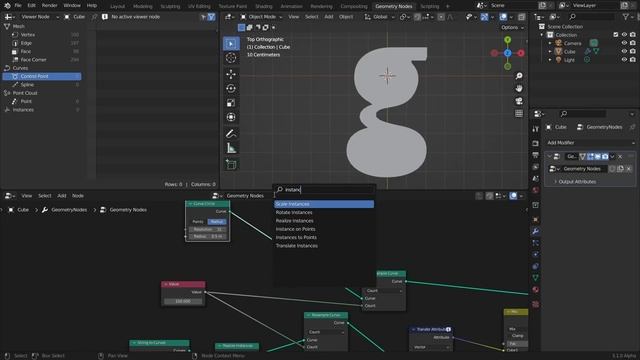
Task: Open the Render menu
Action: click(x=49, y=6)
